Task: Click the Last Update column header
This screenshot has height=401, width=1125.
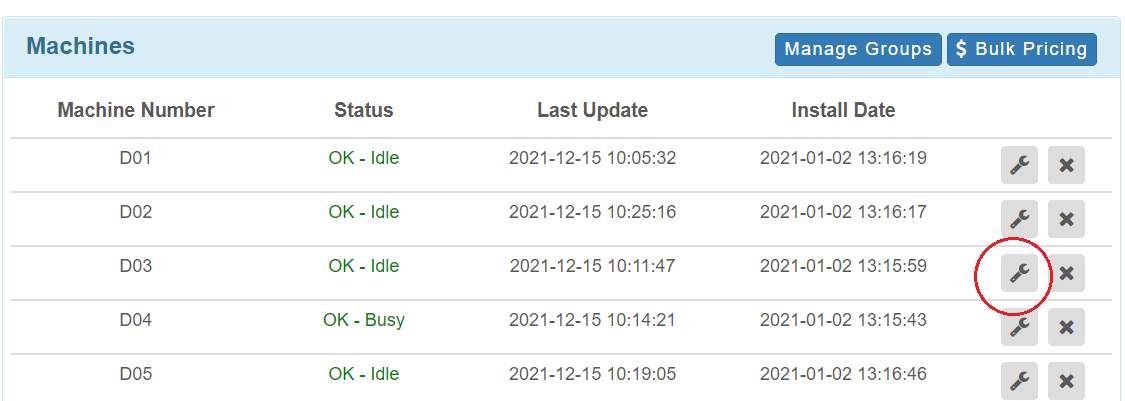Action: 593,110
